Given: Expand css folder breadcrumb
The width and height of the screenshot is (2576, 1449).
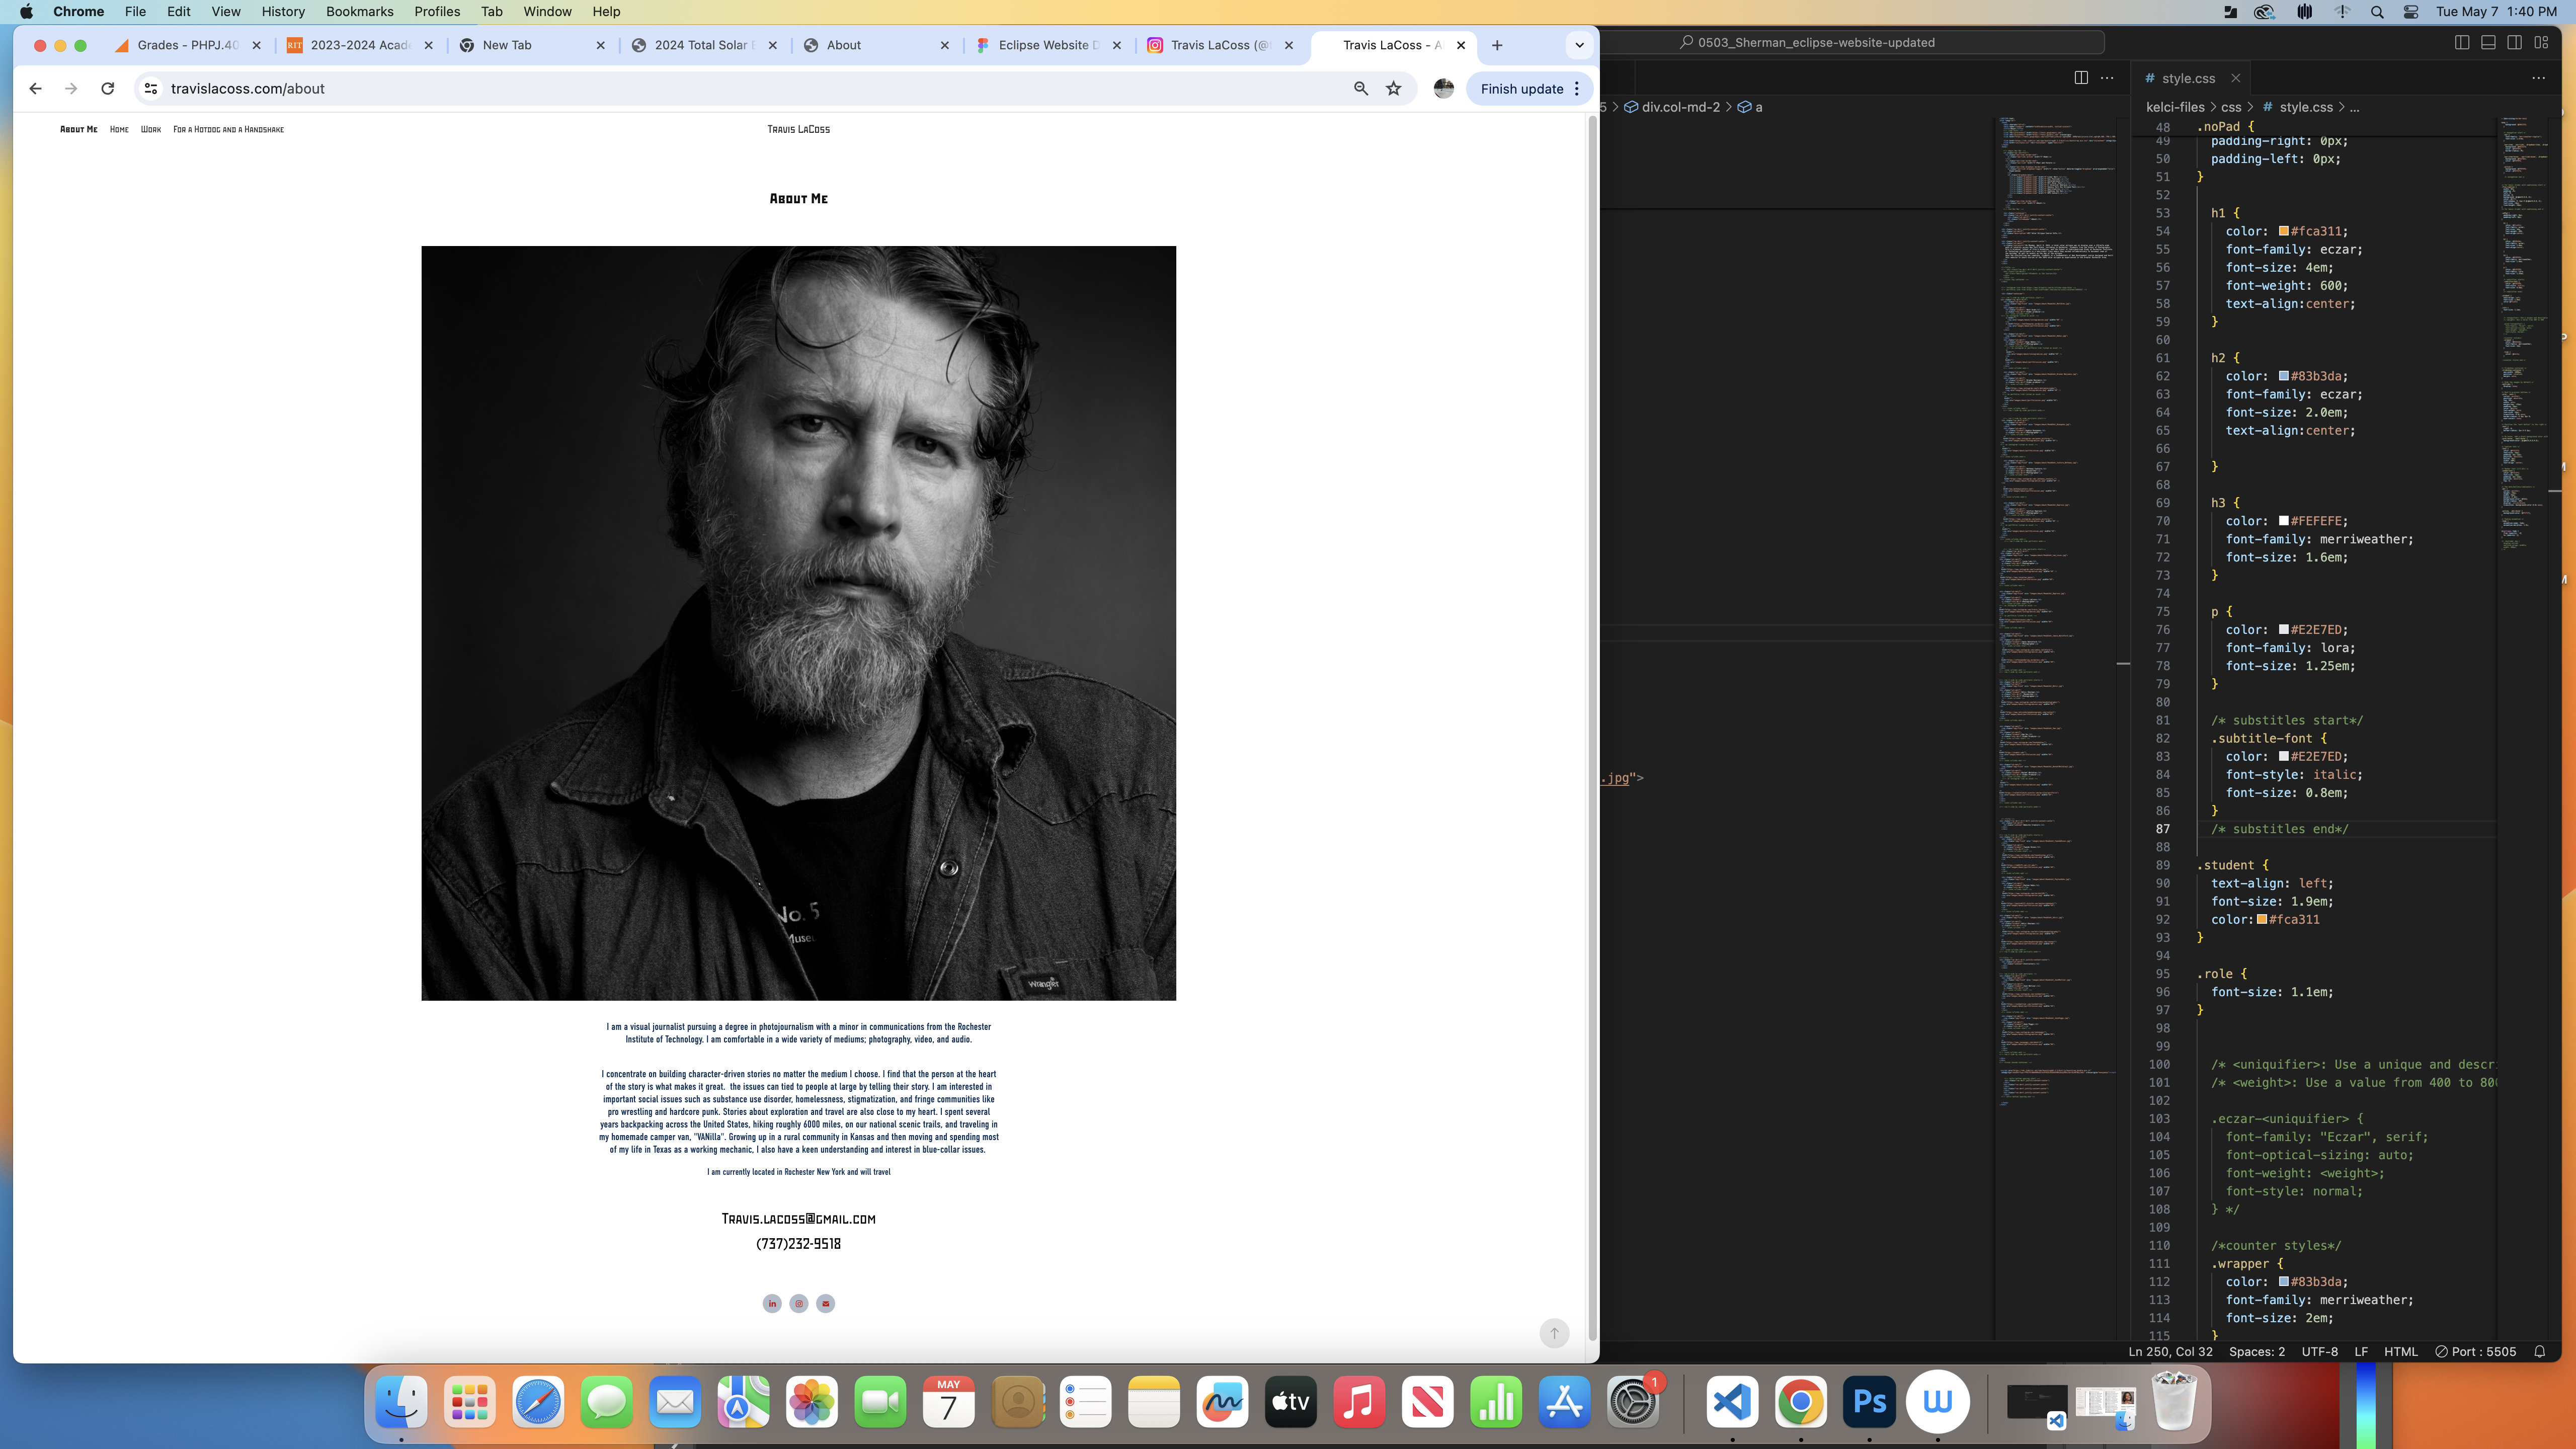Looking at the screenshot, I should pyautogui.click(x=2231, y=107).
